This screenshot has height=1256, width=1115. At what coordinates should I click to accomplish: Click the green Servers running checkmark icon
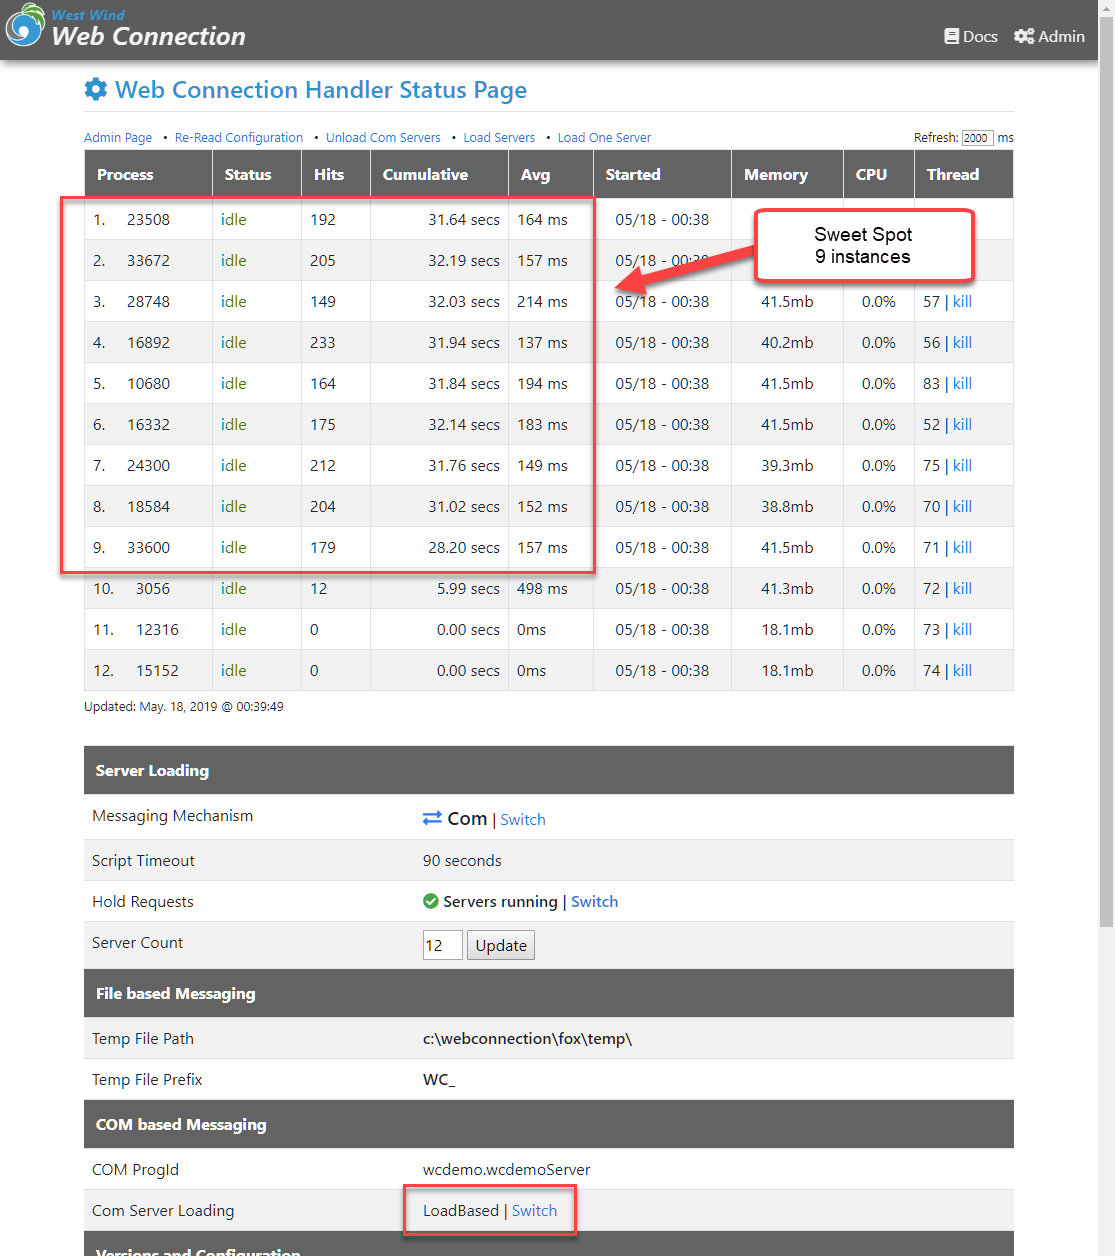(431, 901)
